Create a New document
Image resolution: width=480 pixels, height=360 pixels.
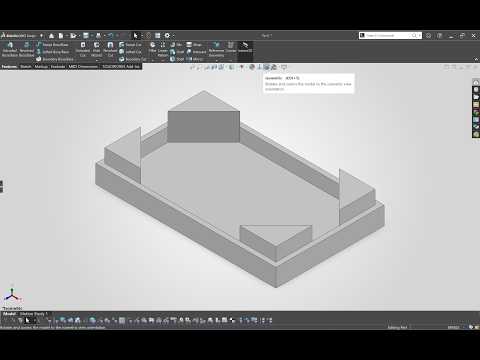click(61, 36)
